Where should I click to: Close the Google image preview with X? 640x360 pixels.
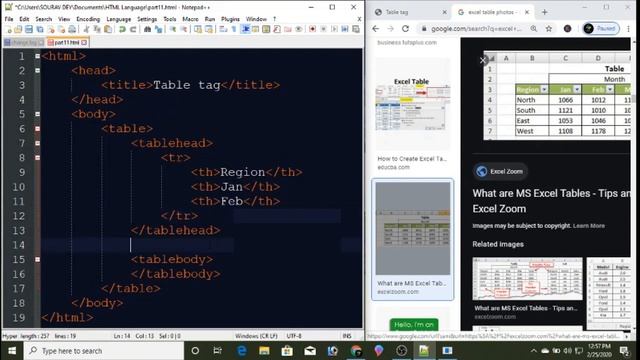click(x=483, y=60)
